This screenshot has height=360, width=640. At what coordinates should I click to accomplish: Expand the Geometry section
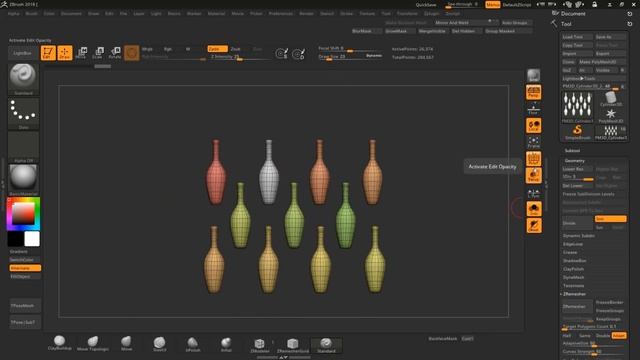coord(574,161)
